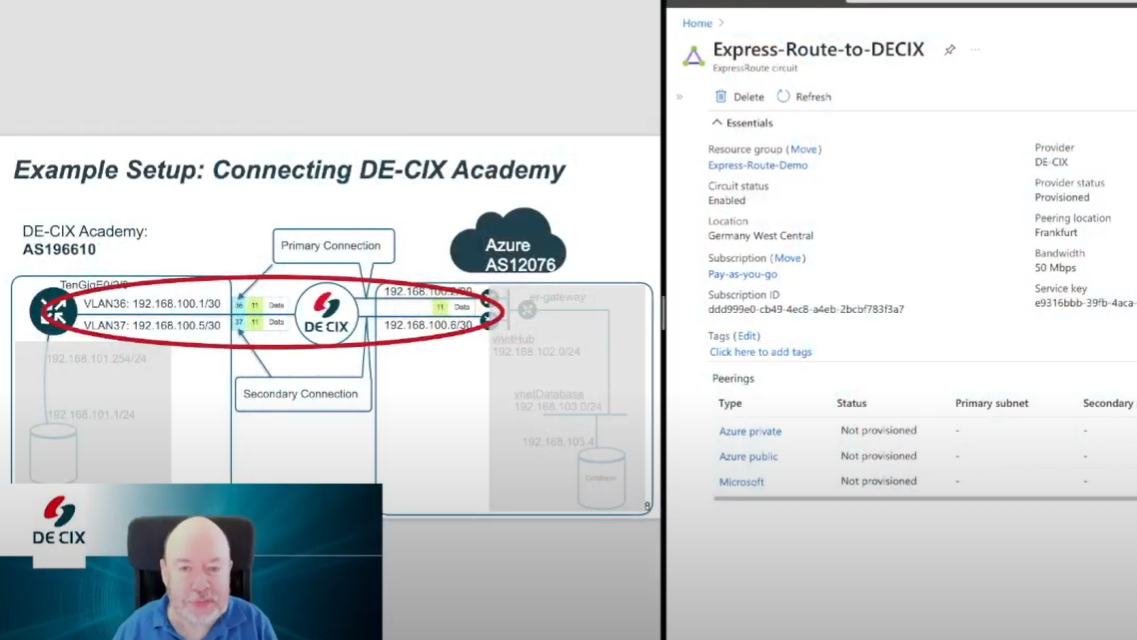Open the Azure private peering
The height and width of the screenshot is (640, 1137).
pos(750,431)
